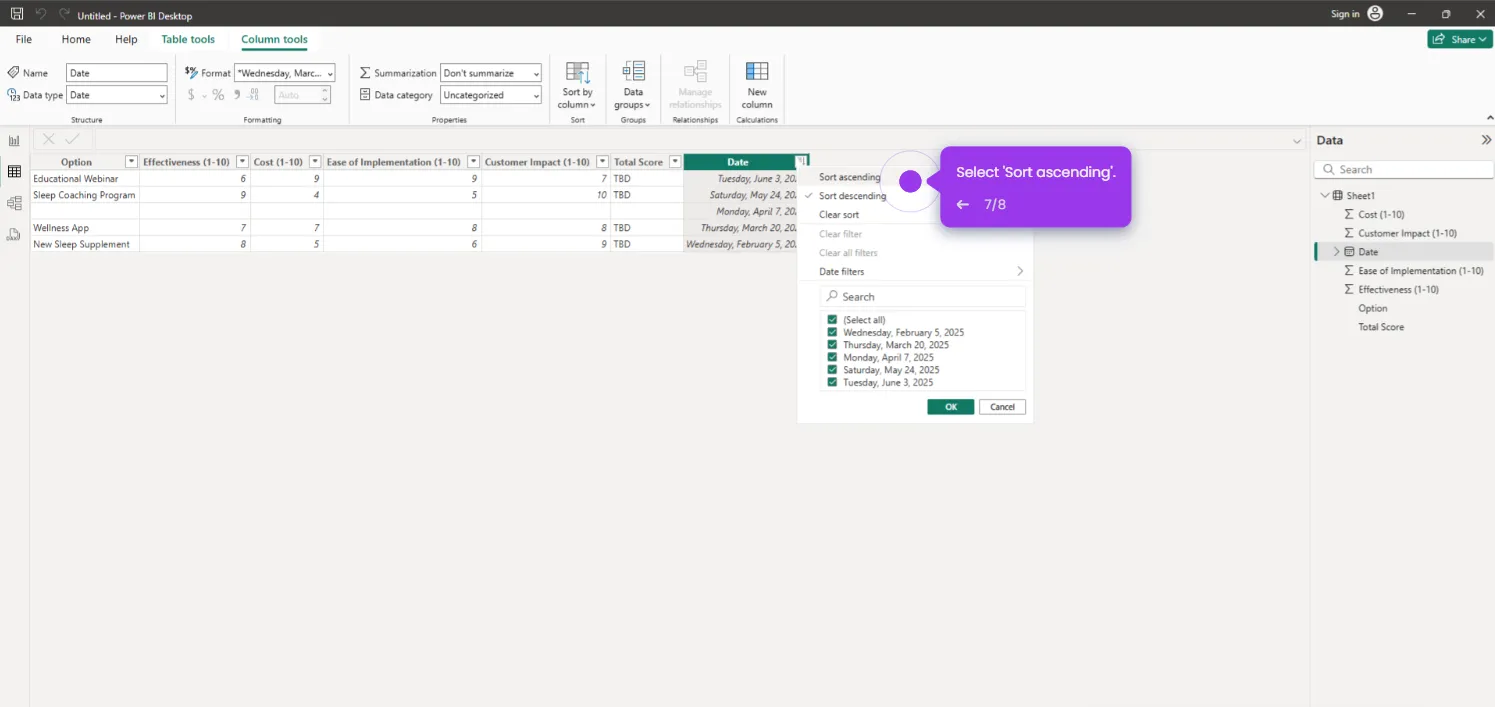Click the OK button
This screenshot has height=707, width=1495.
tap(951, 407)
